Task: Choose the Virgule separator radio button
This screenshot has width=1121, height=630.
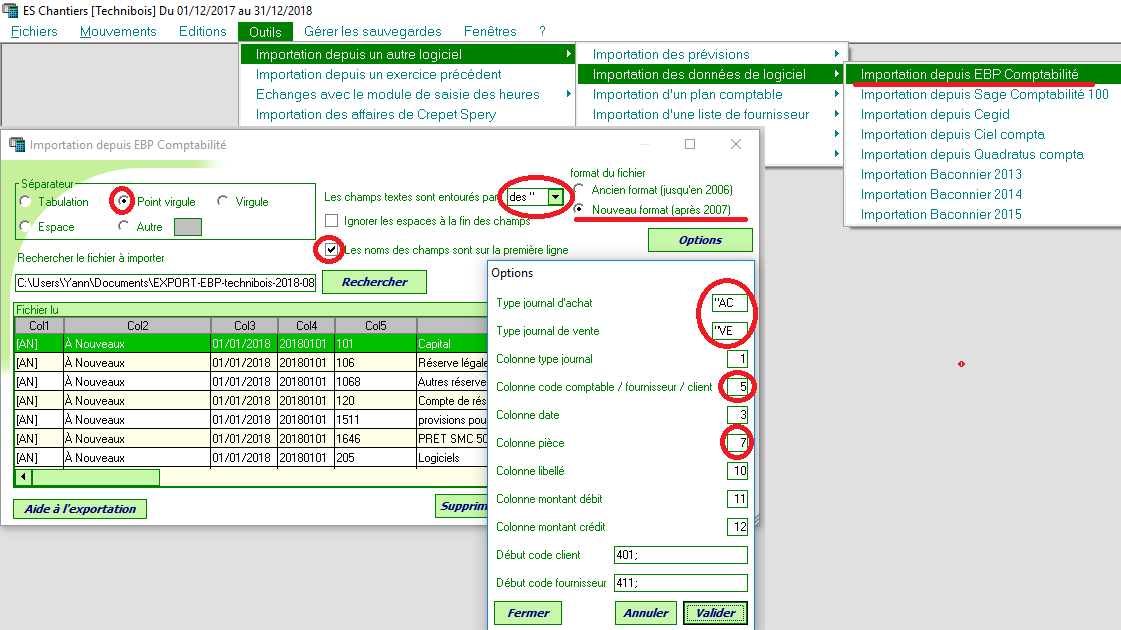Action: [x=222, y=201]
